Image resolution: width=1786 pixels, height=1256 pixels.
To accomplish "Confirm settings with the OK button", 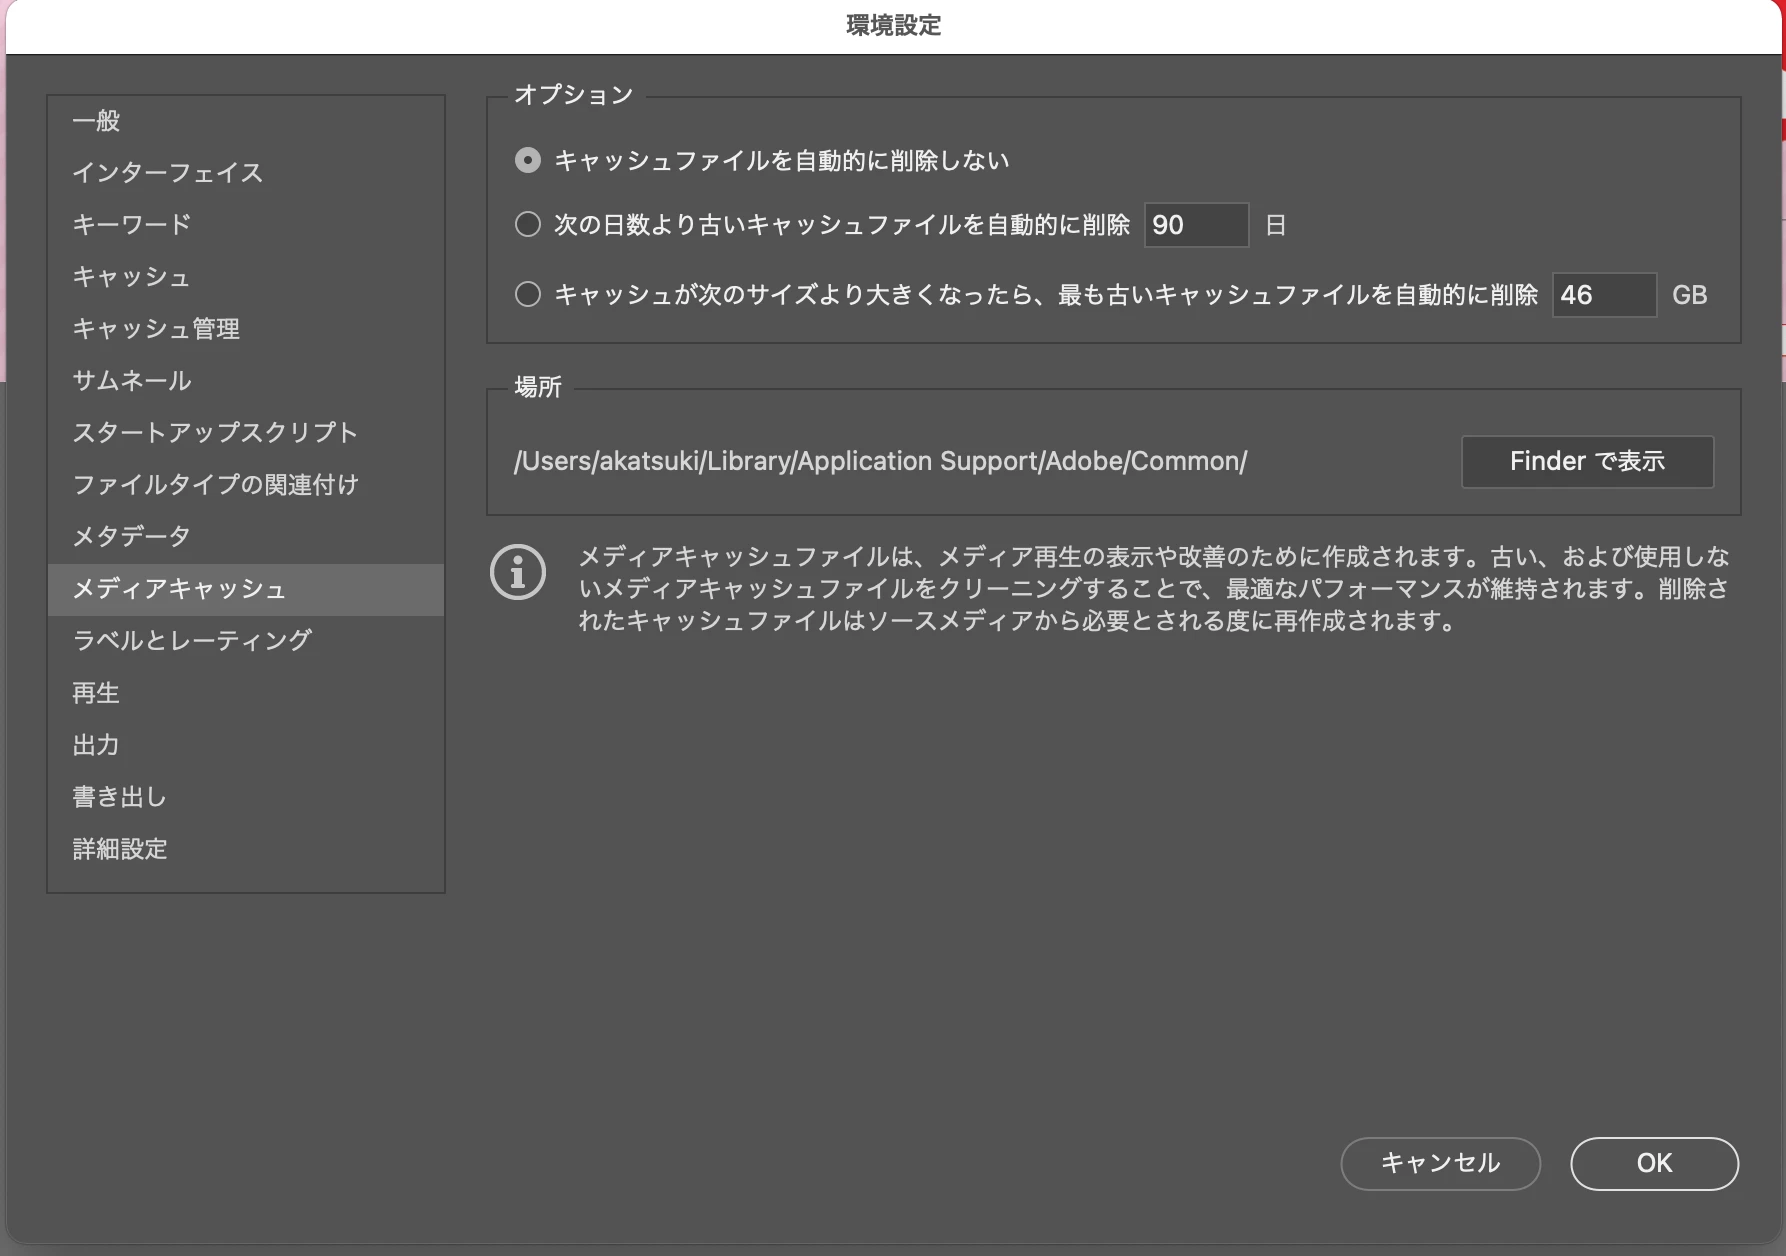I will (x=1654, y=1163).
